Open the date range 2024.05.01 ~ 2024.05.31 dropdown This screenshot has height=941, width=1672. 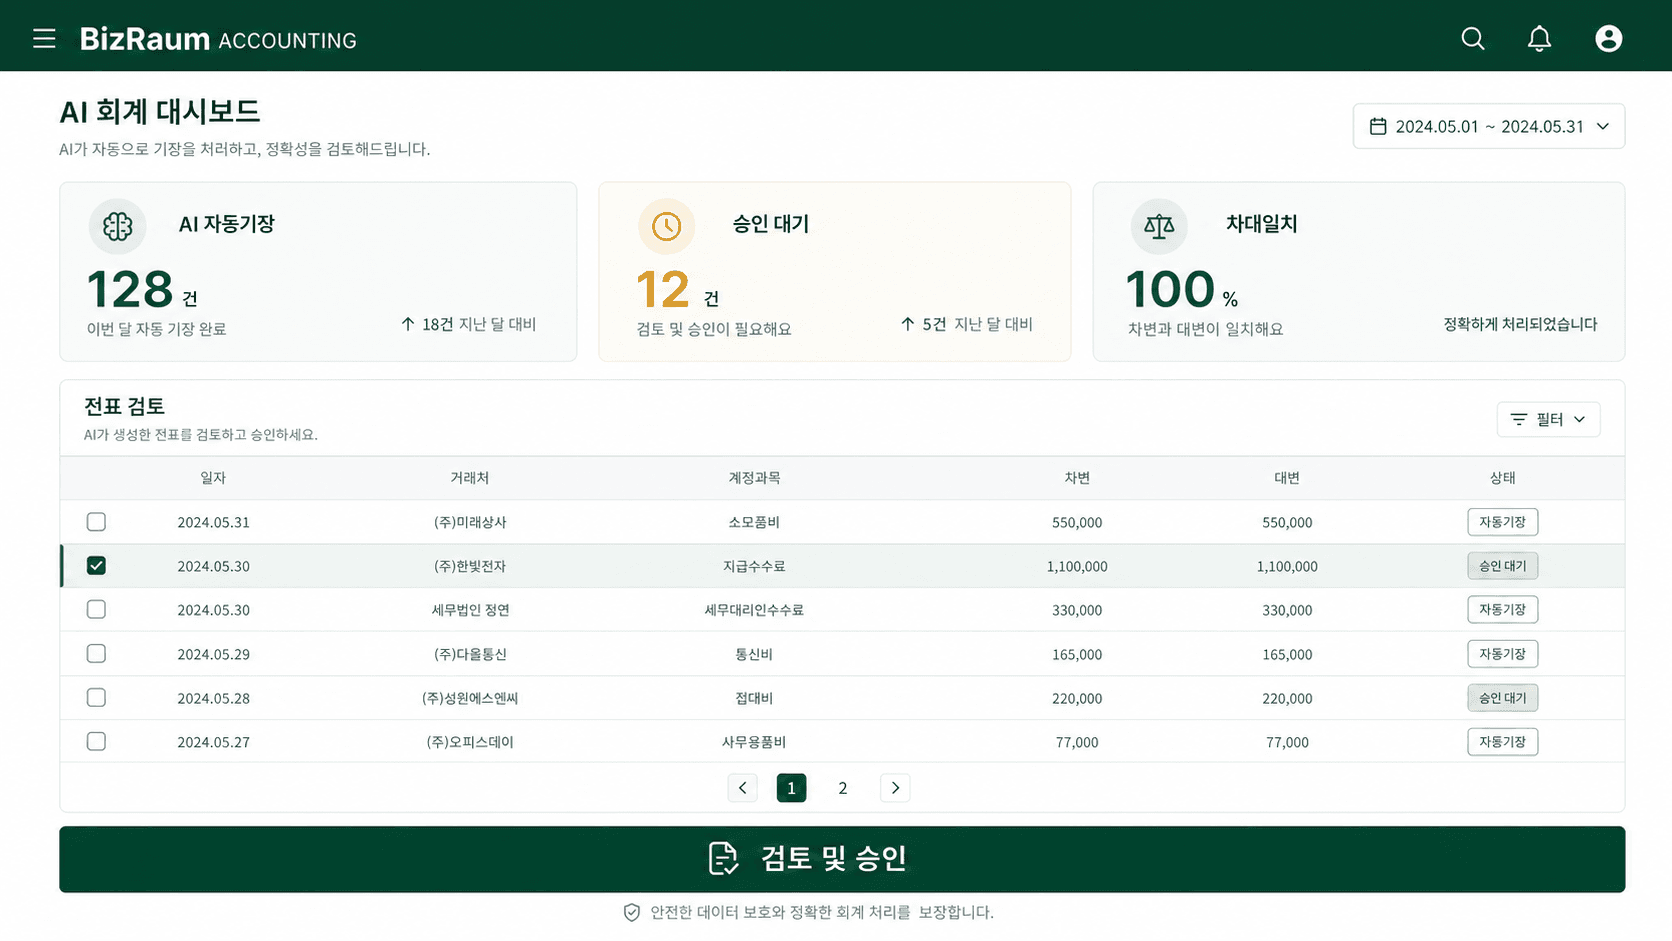(1488, 126)
